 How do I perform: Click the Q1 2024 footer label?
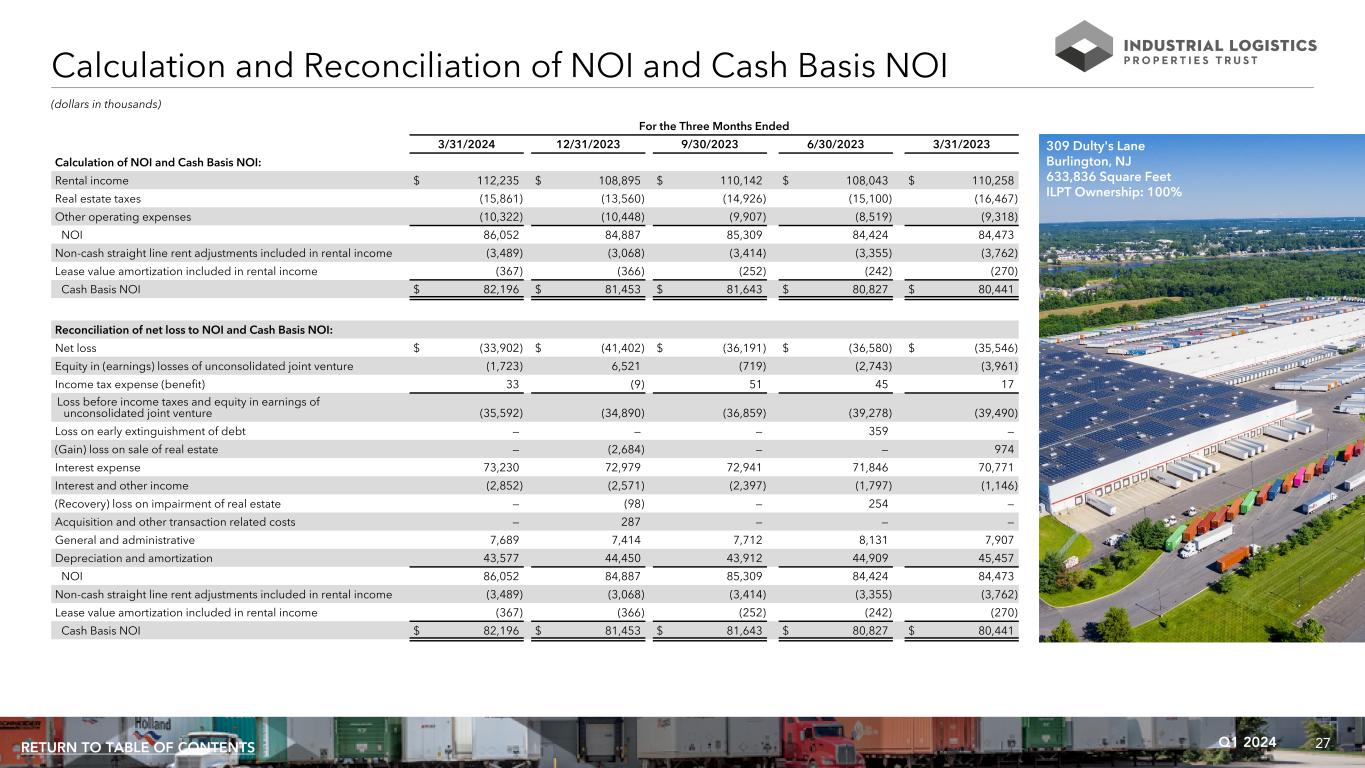pos(1250,744)
